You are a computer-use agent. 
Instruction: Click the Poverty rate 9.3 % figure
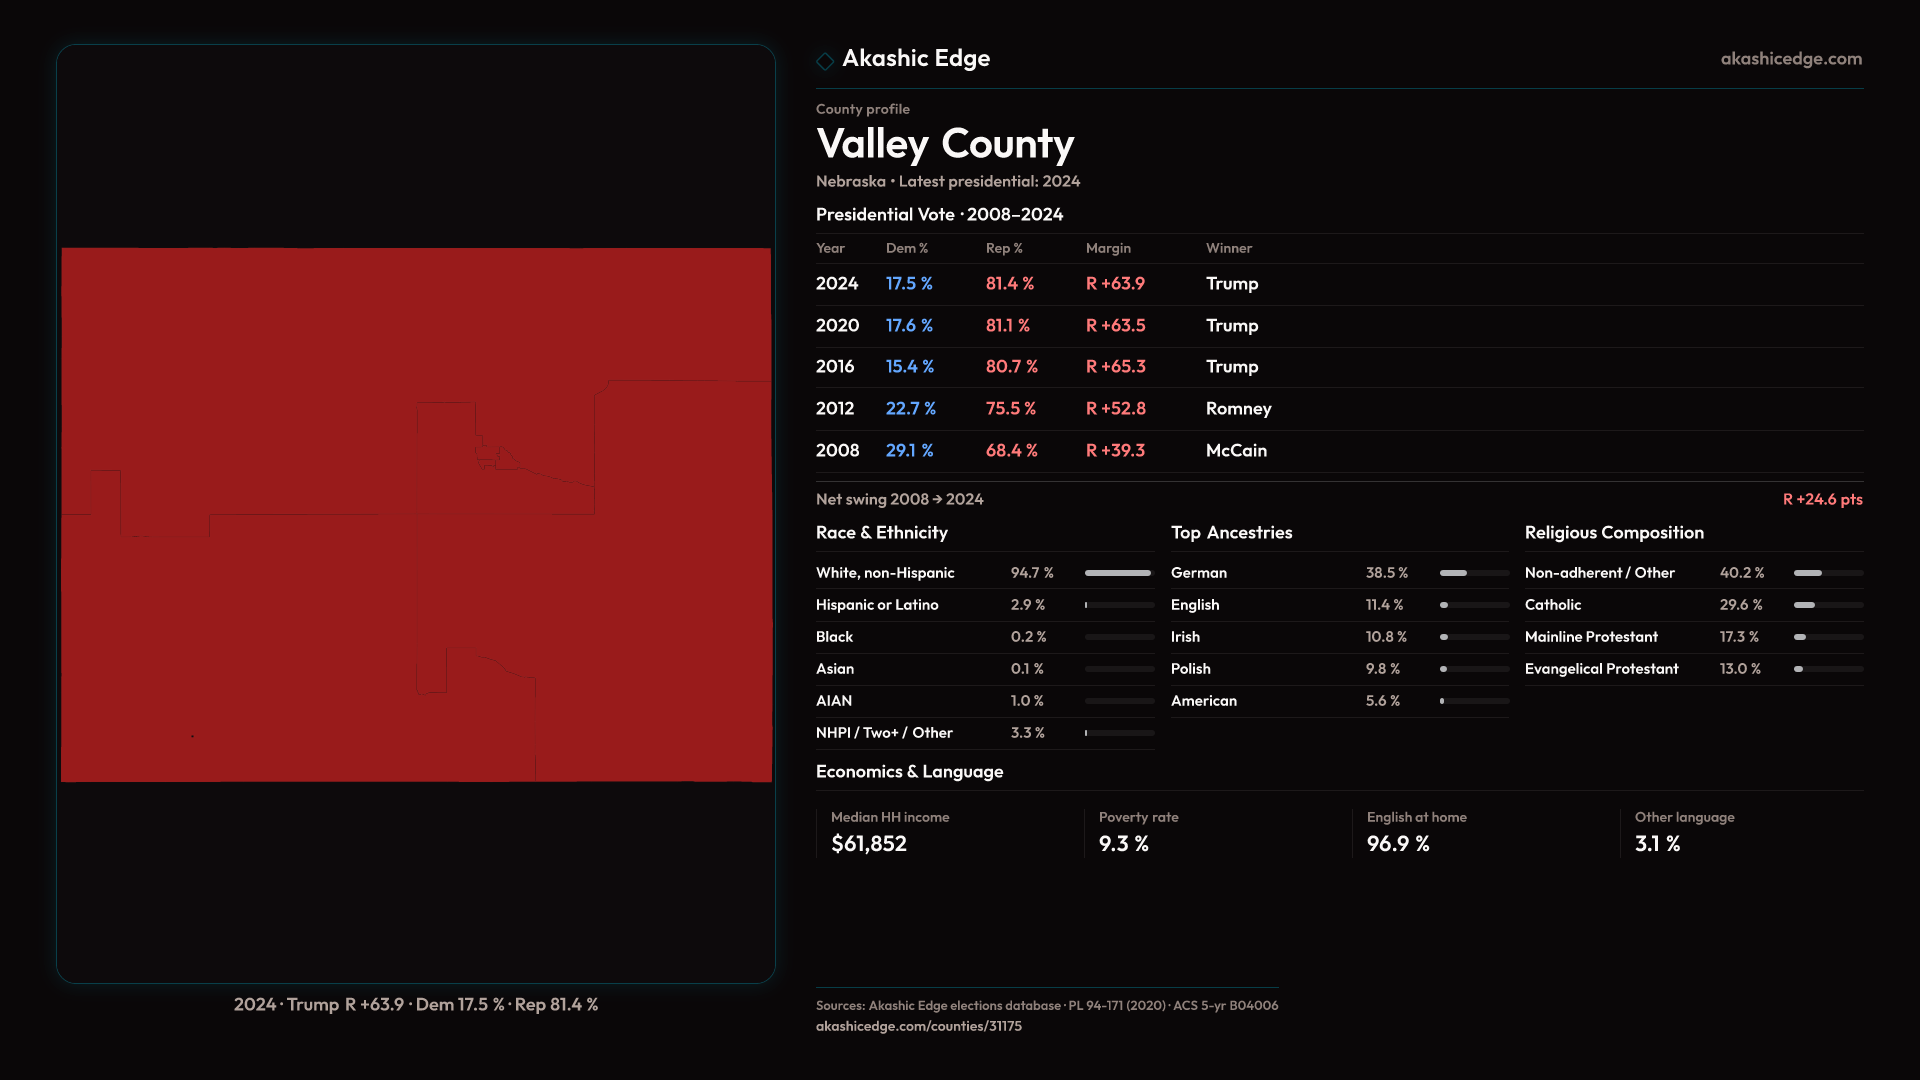(1123, 844)
